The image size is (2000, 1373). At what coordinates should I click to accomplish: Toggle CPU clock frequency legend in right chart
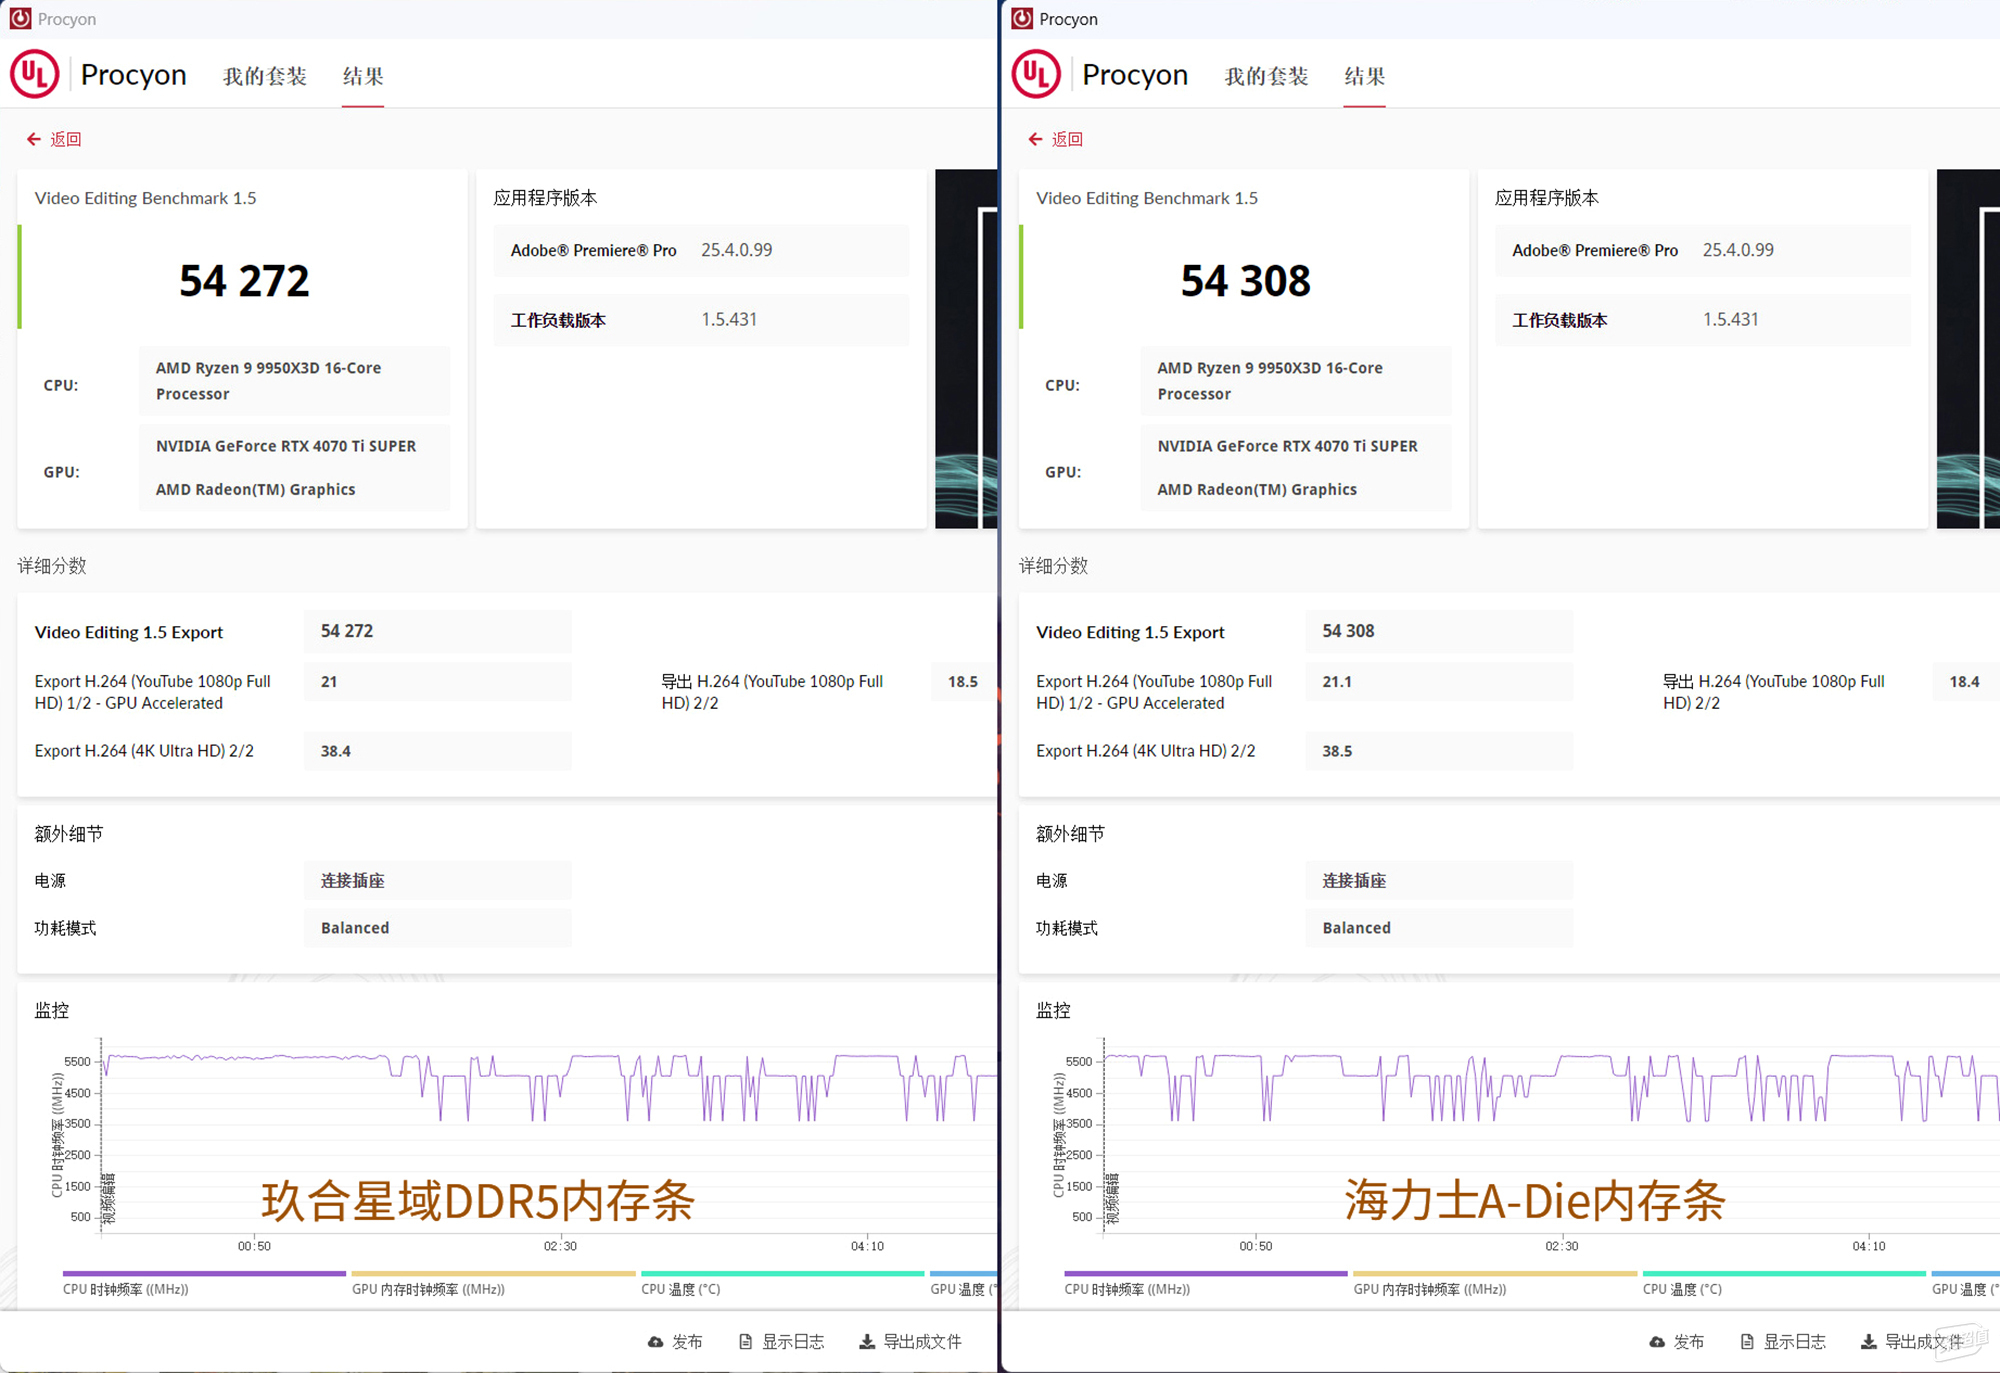1127,1289
